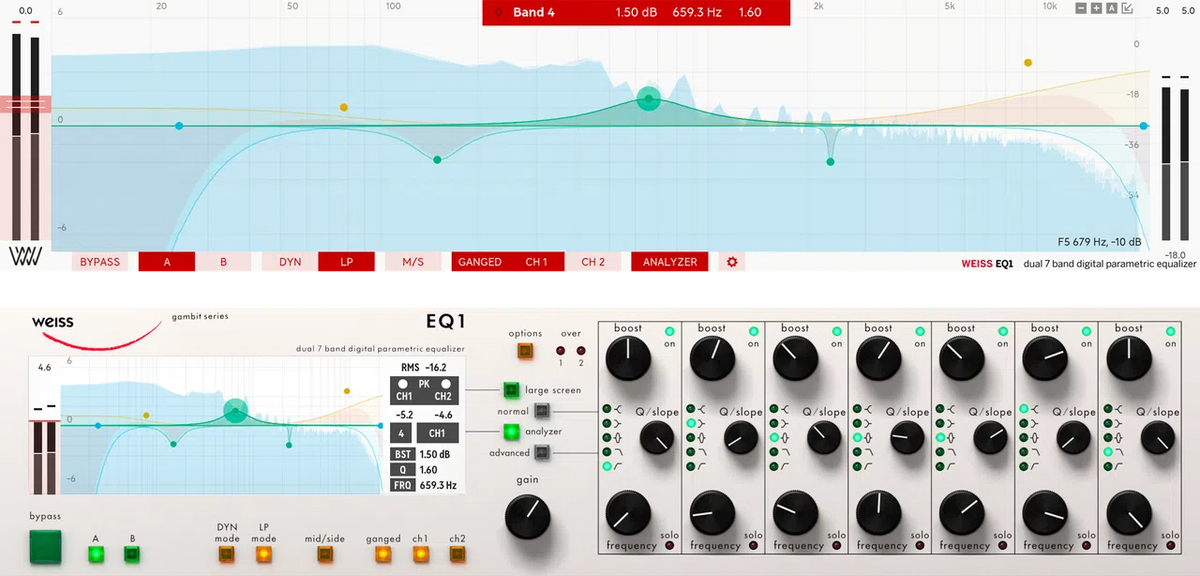The height and width of the screenshot is (576, 1200).
Task: Click the fit-display arrow icon beside the A icon
Action: click(1127, 8)
